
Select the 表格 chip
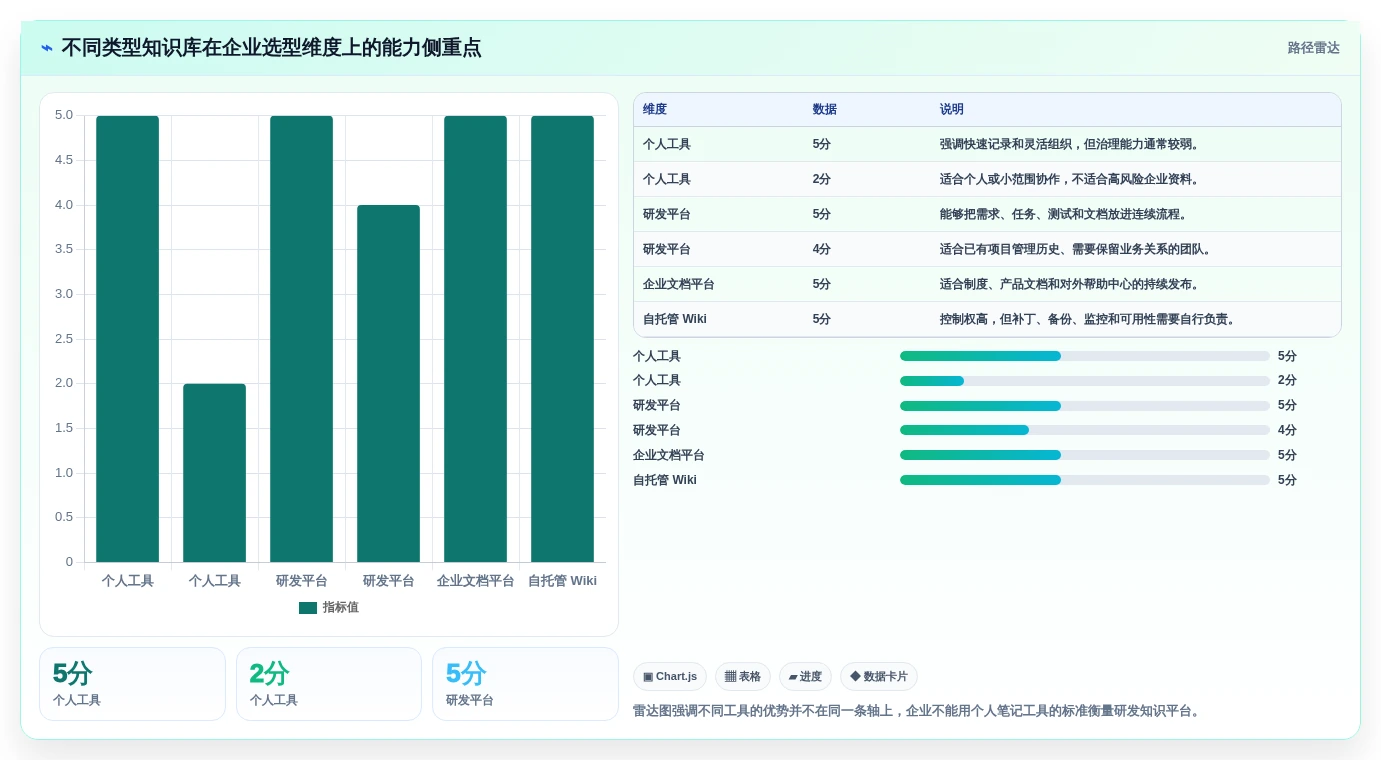point(743,677)
